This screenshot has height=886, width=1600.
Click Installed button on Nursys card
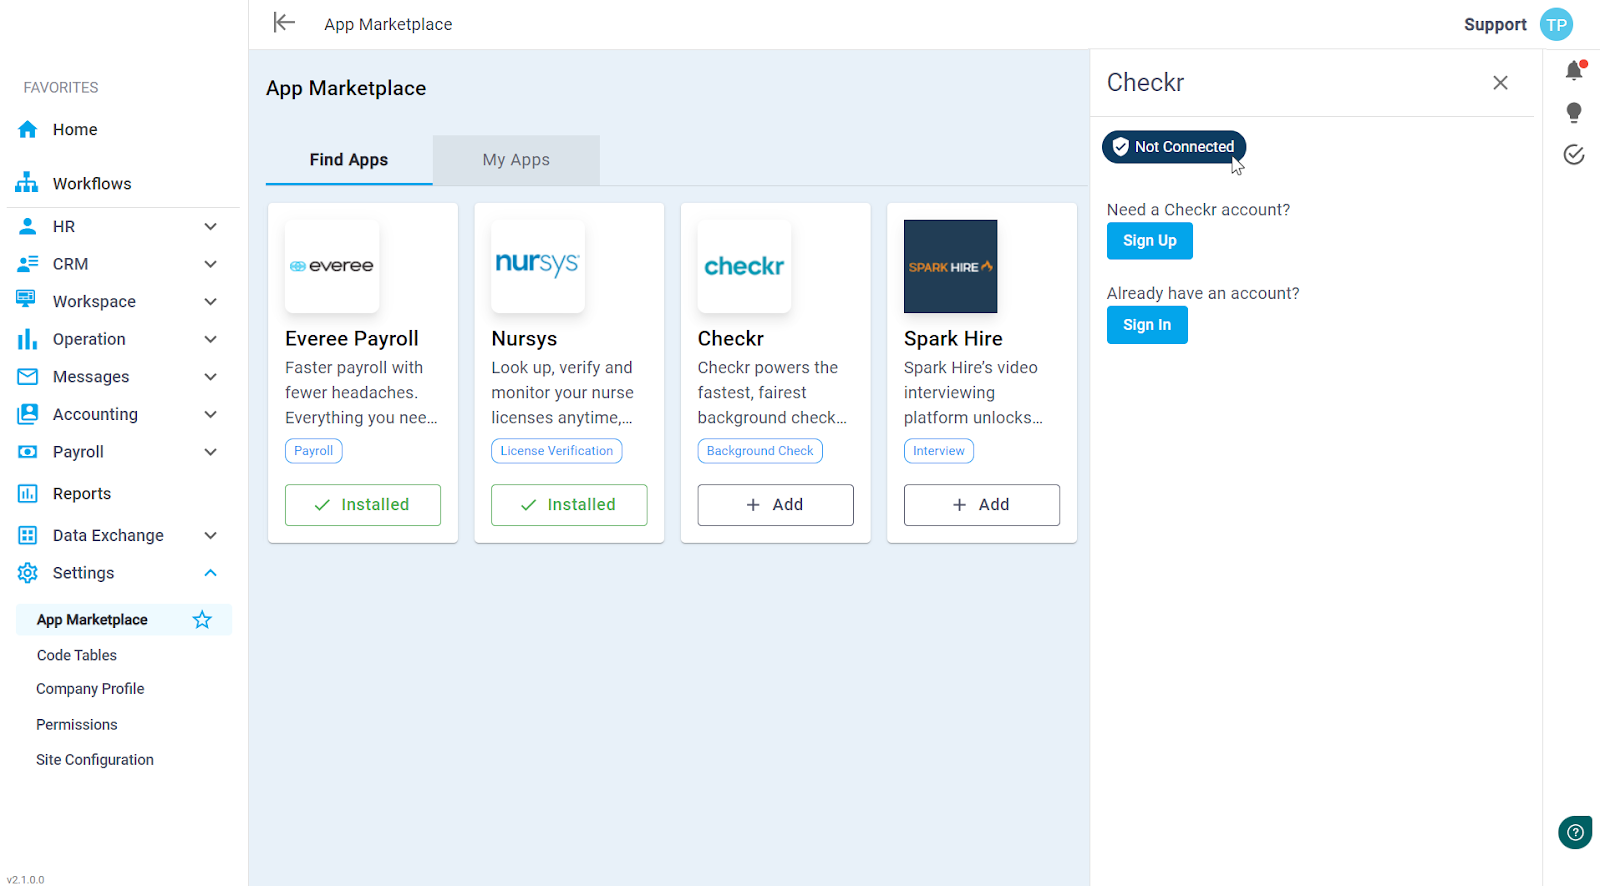569,505
